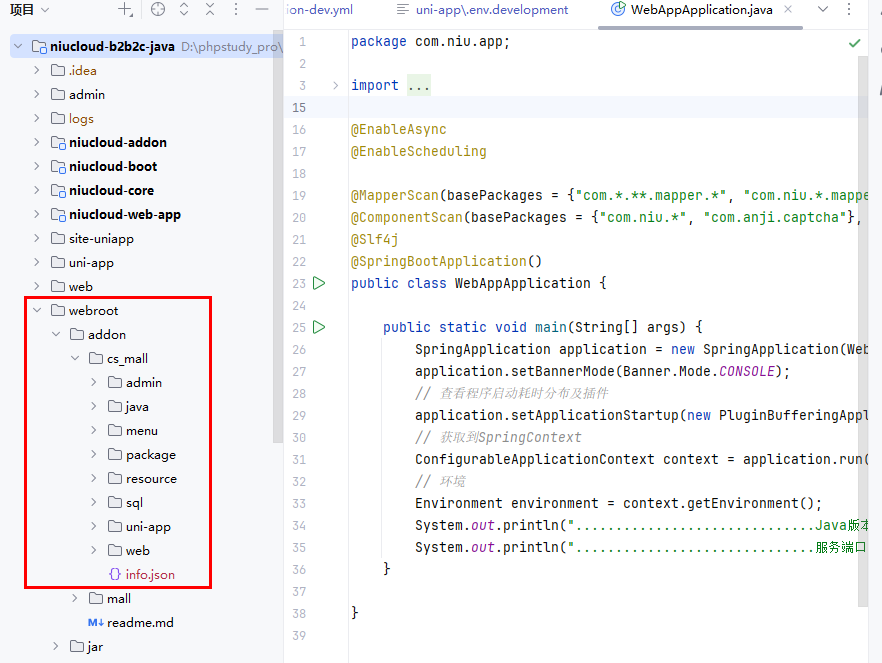The height and width of the screenshot is (663, 882).
Task: Click the locate opened file target icon
Action: 157,10
